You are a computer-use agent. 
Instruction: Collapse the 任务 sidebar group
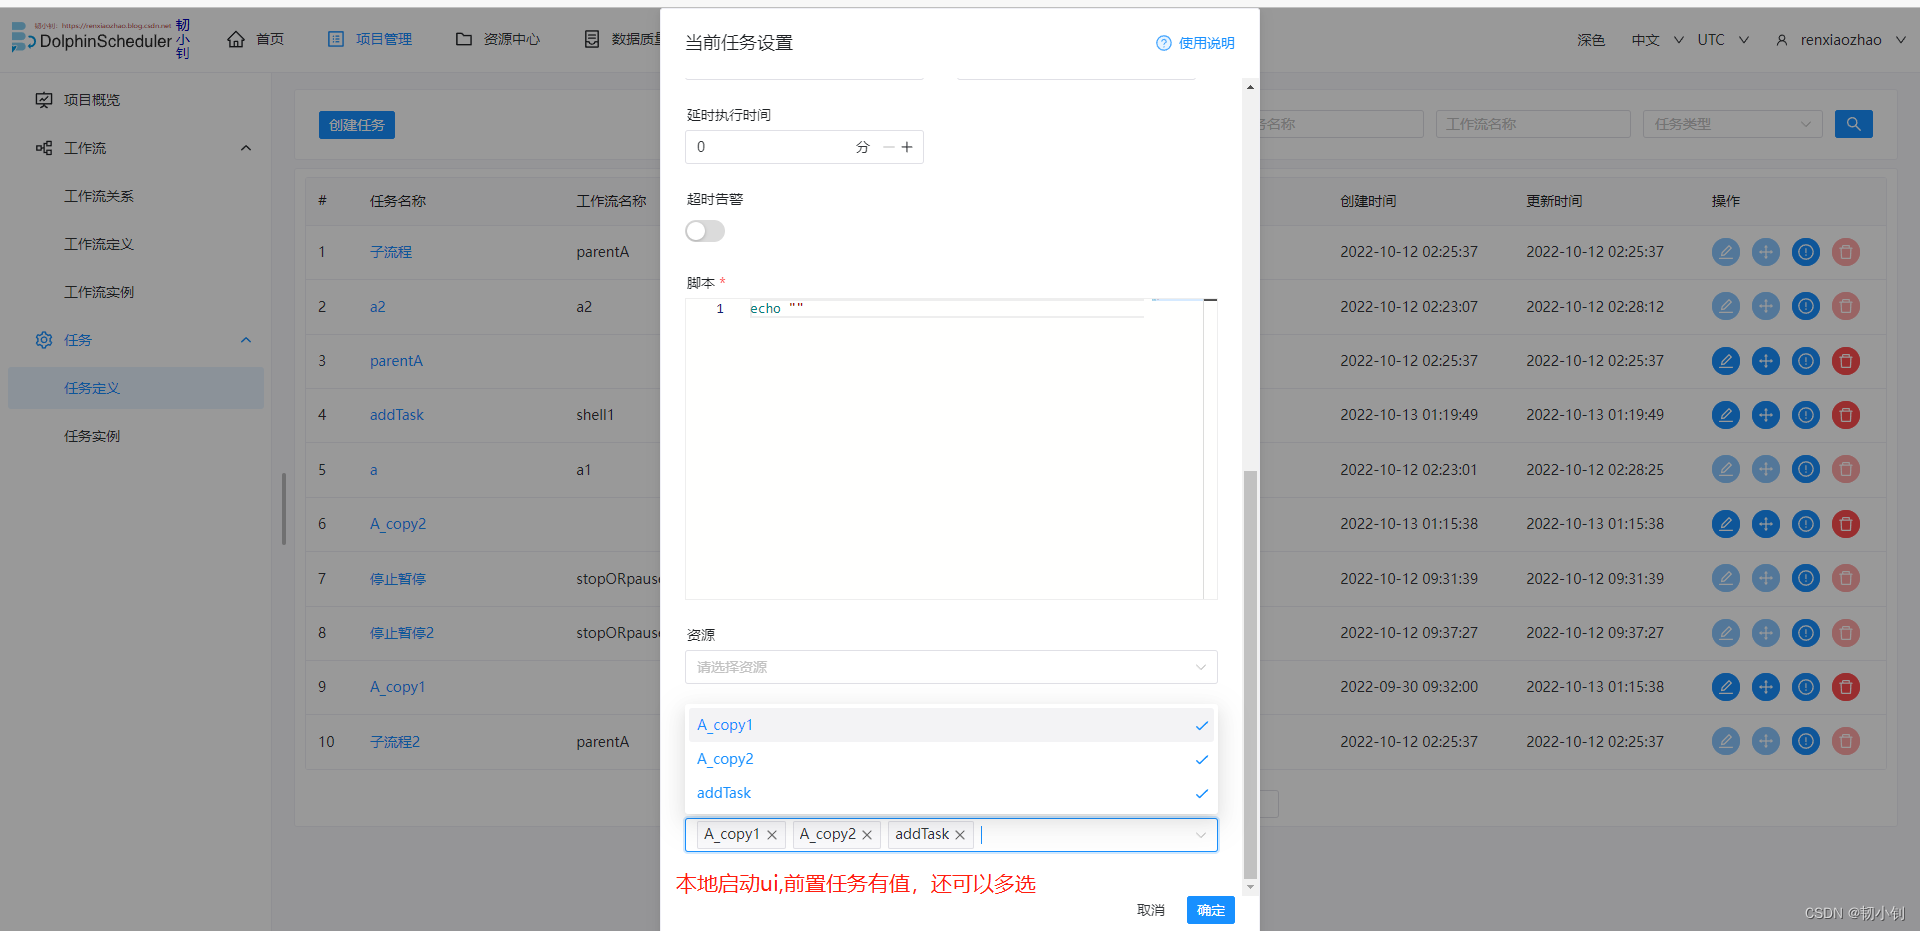click(x=246, y=340)
